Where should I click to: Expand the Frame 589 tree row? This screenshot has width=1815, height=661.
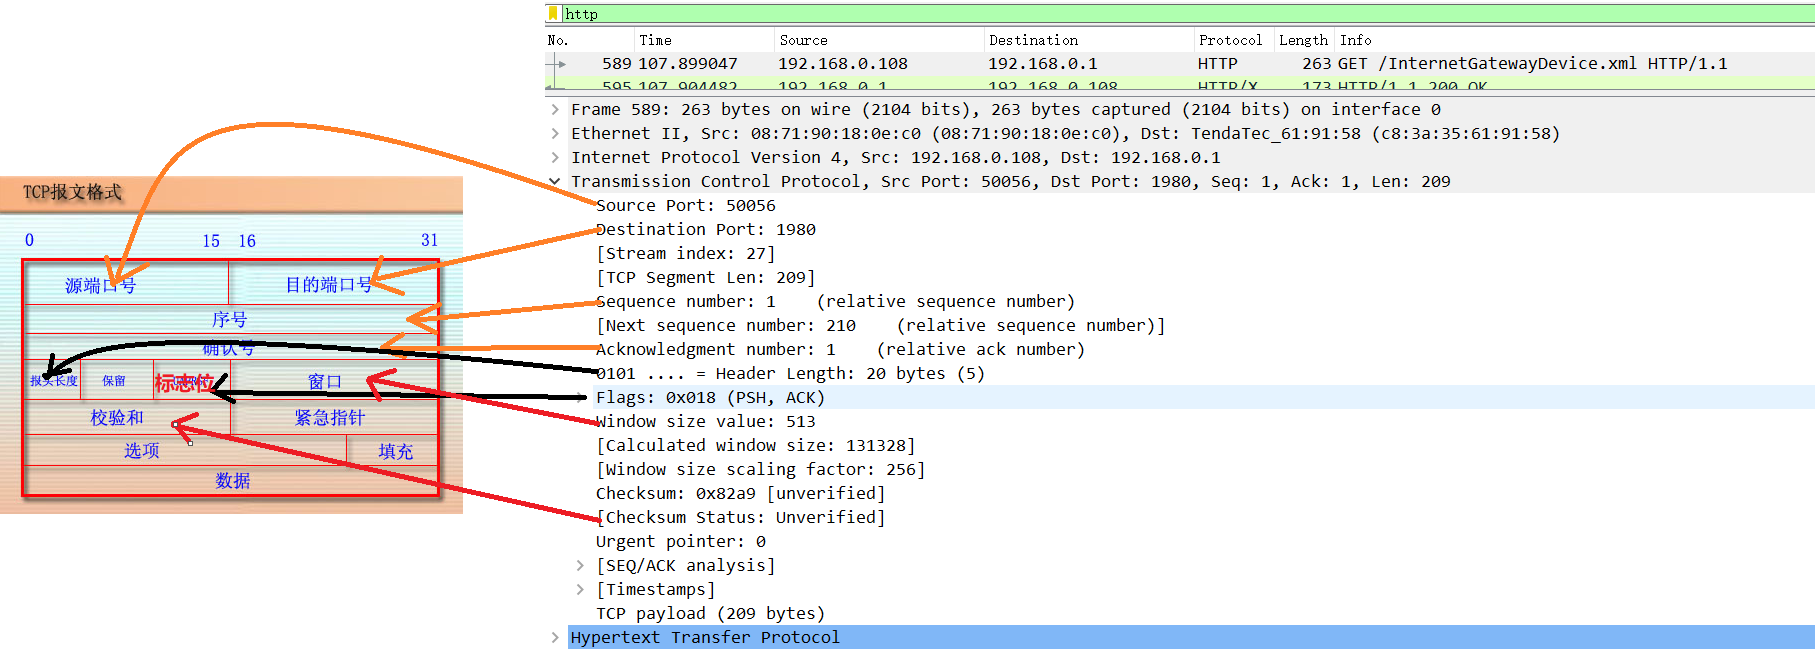pyautogui.click(x=555, y=110)
